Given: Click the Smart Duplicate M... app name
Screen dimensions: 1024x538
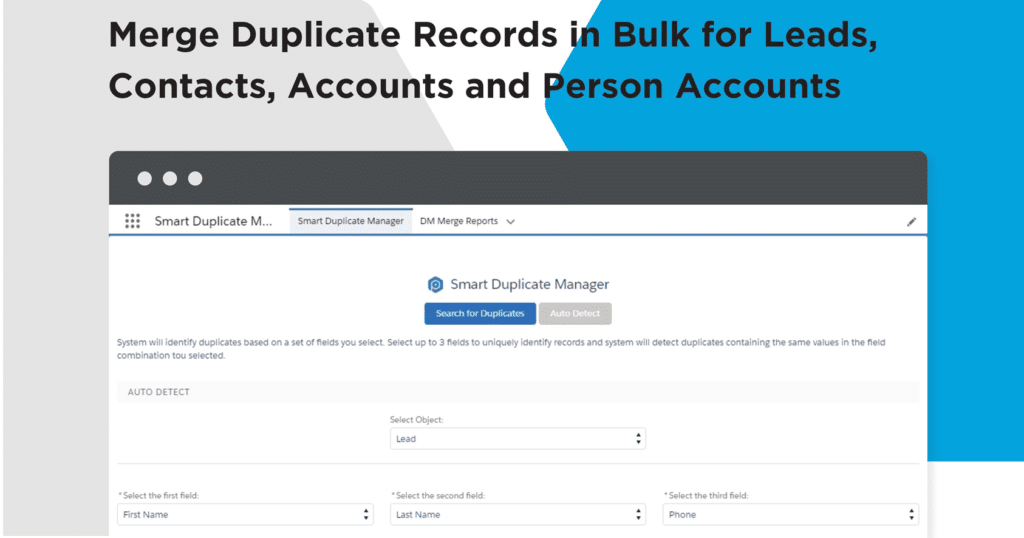Looking at the screenshot, I should click(213, 221).
